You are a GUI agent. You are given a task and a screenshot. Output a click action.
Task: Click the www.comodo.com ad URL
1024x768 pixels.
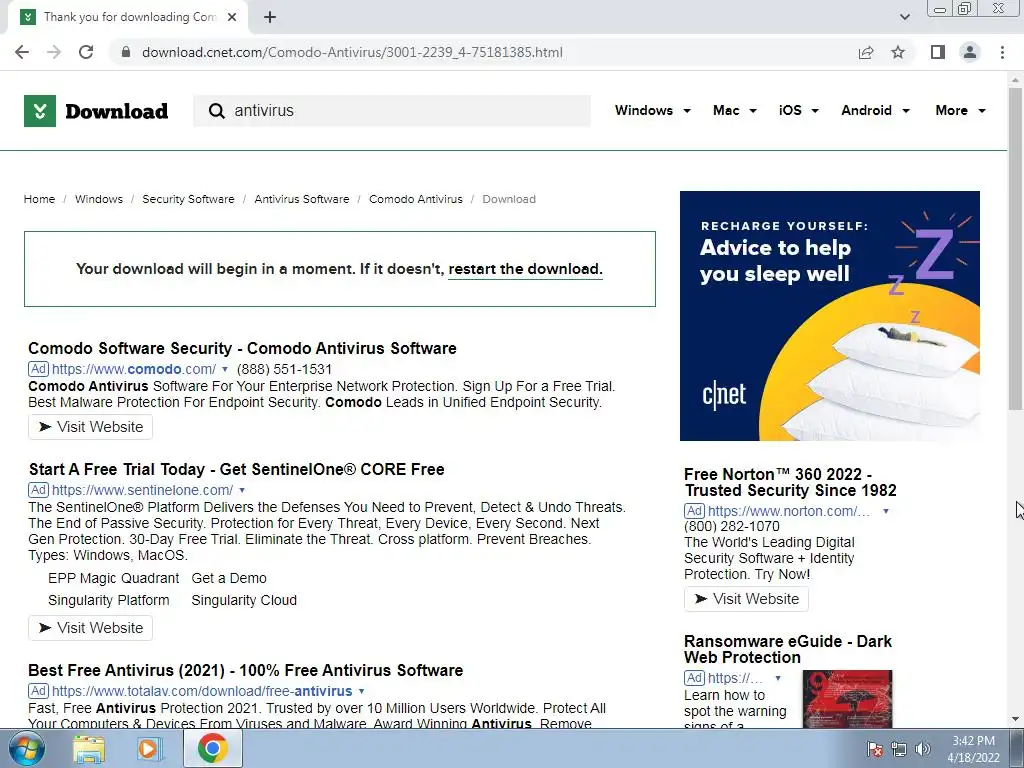click(134, 369)
